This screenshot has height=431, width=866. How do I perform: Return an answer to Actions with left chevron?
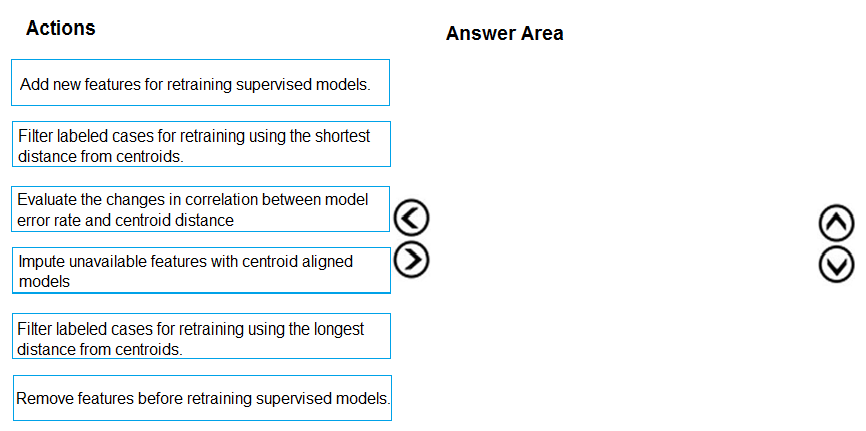click(412, 216)
